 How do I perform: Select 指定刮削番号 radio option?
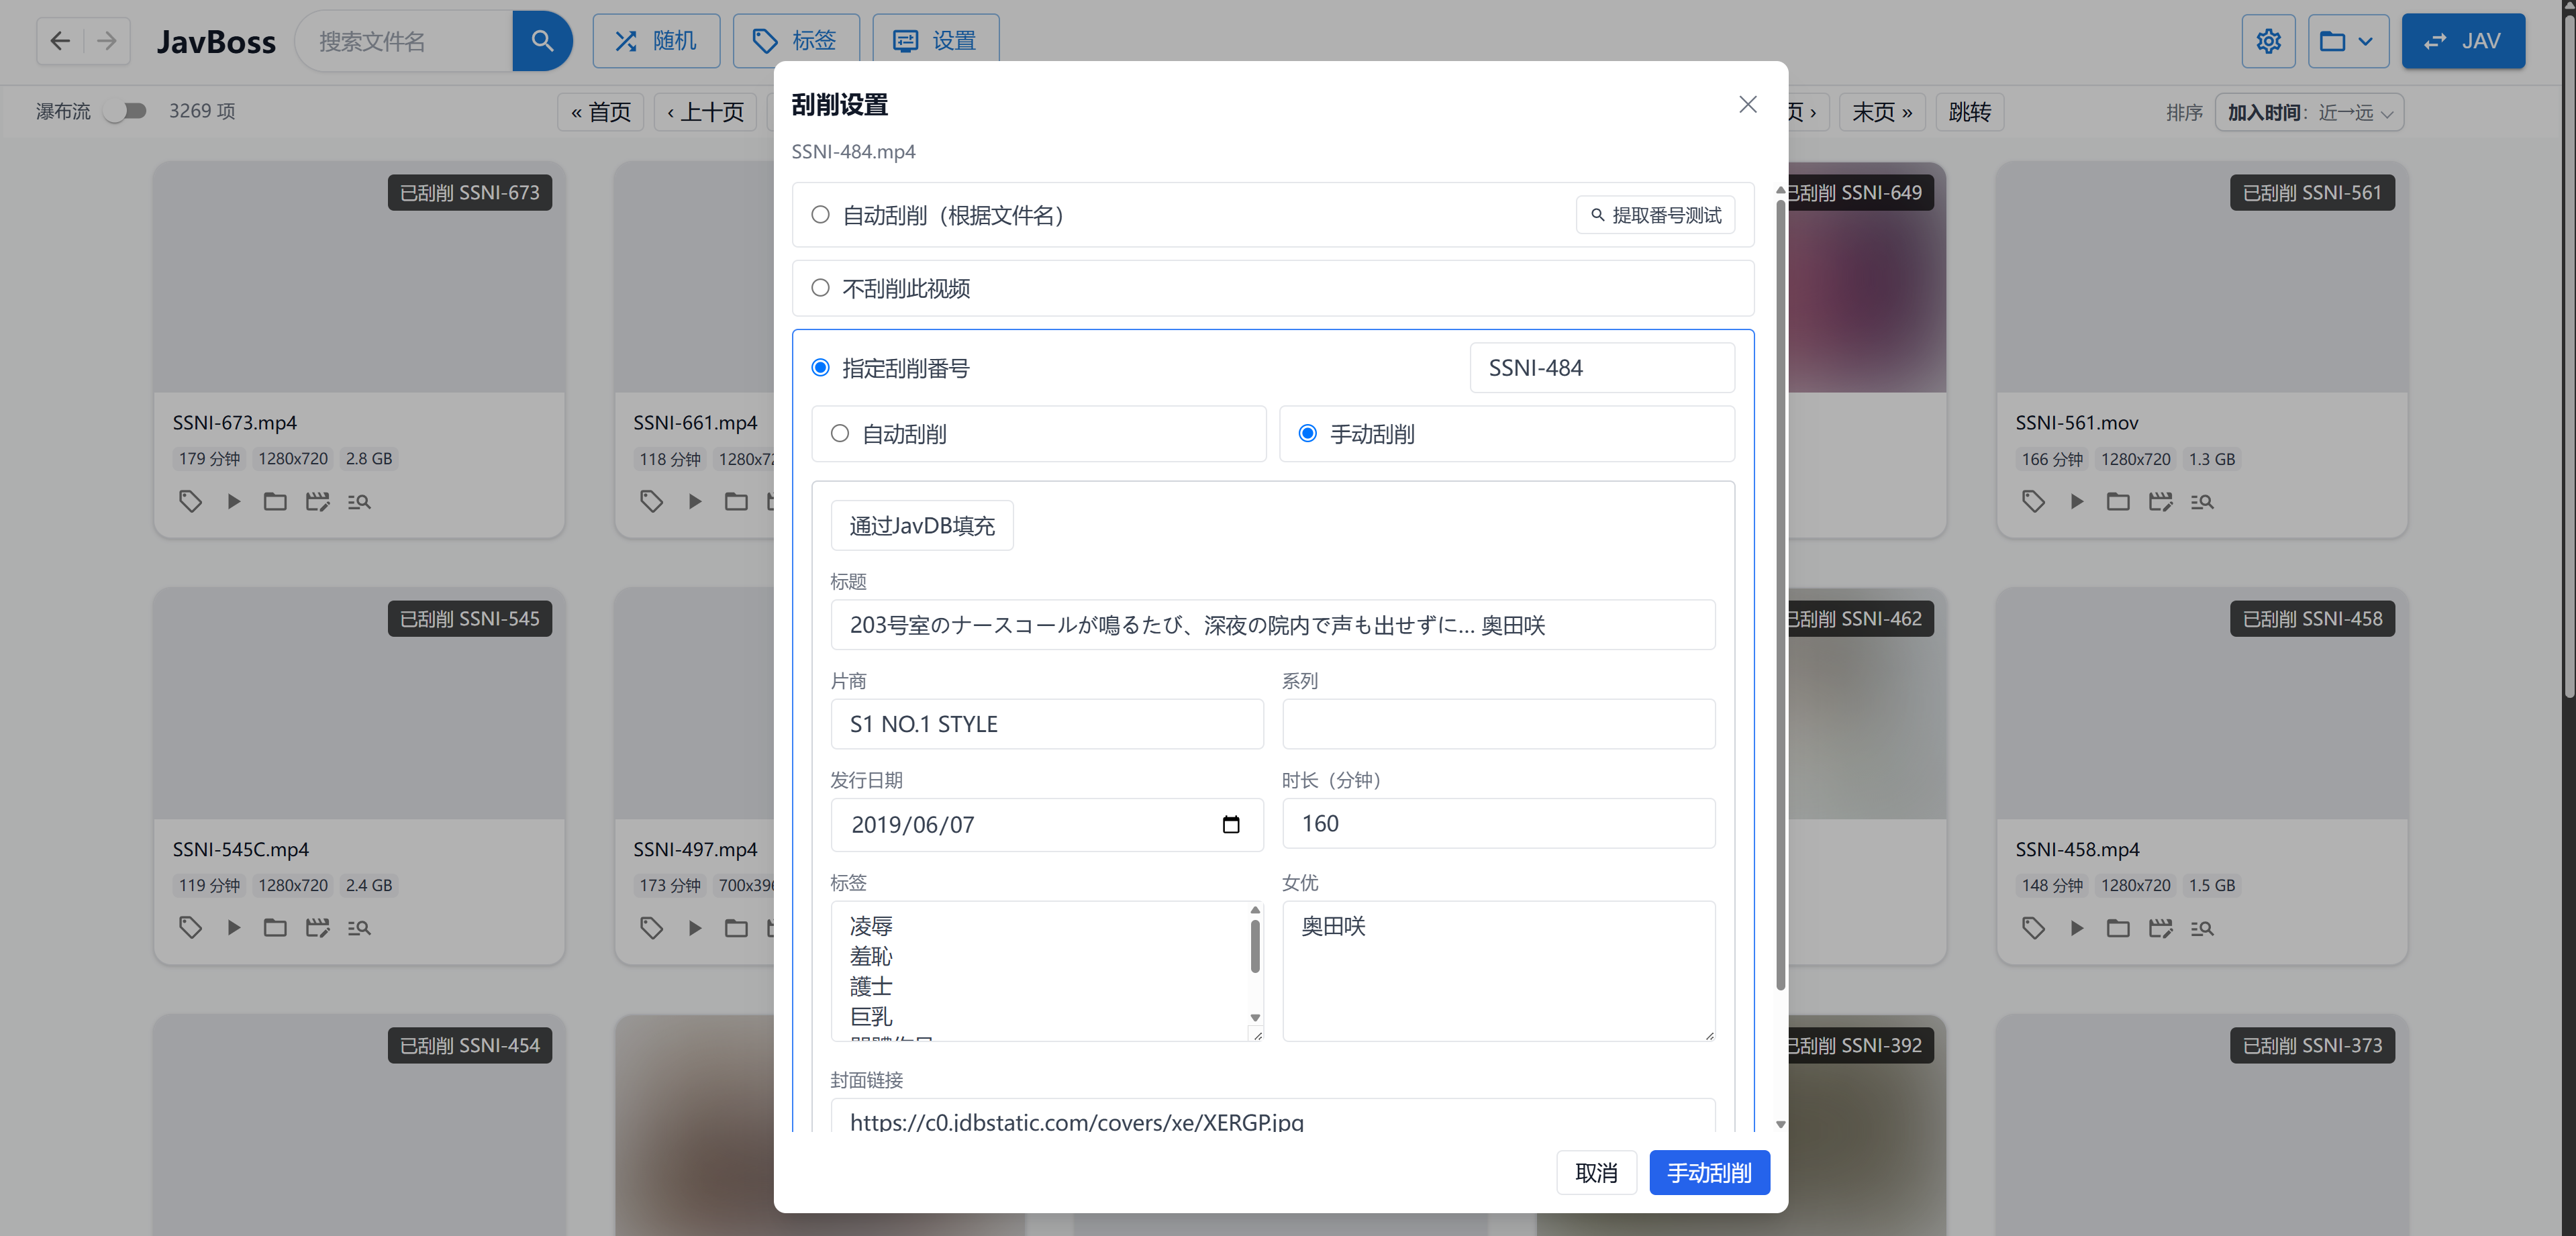point(820,368)
